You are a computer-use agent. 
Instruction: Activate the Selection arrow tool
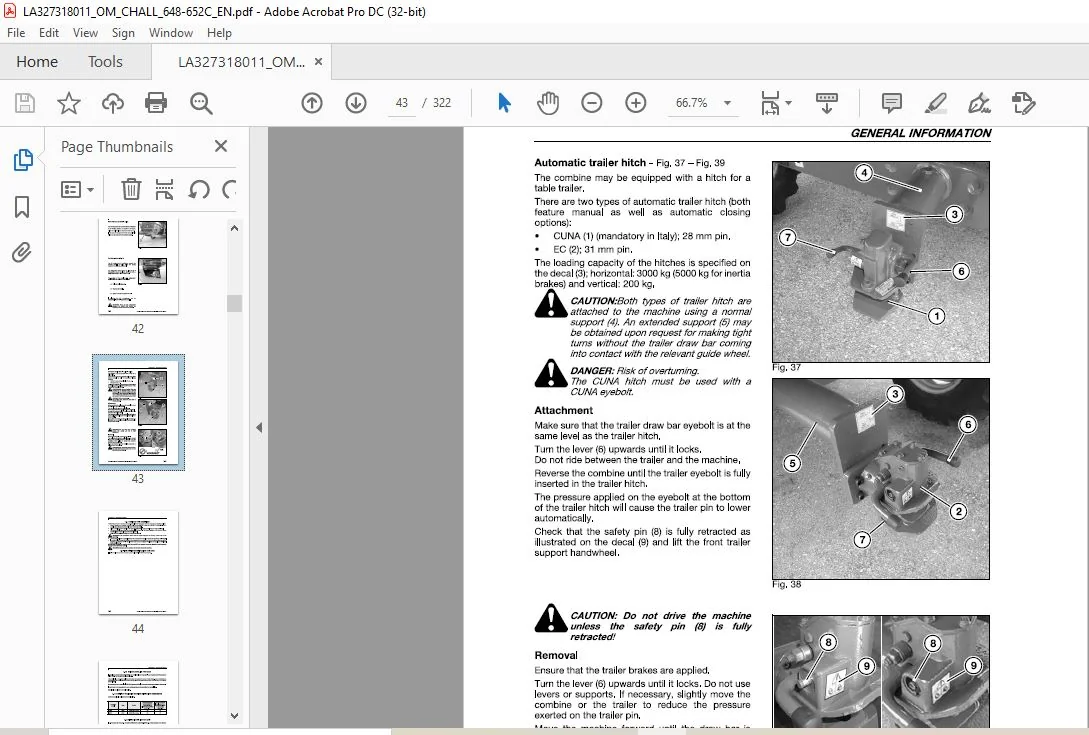[504, 103]
